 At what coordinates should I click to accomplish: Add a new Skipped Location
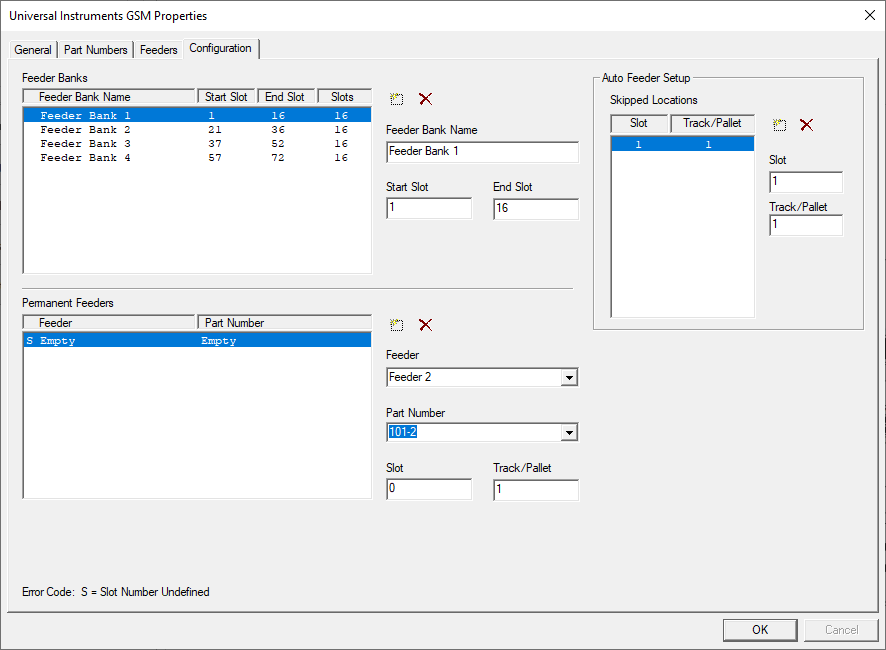(780, 123)
